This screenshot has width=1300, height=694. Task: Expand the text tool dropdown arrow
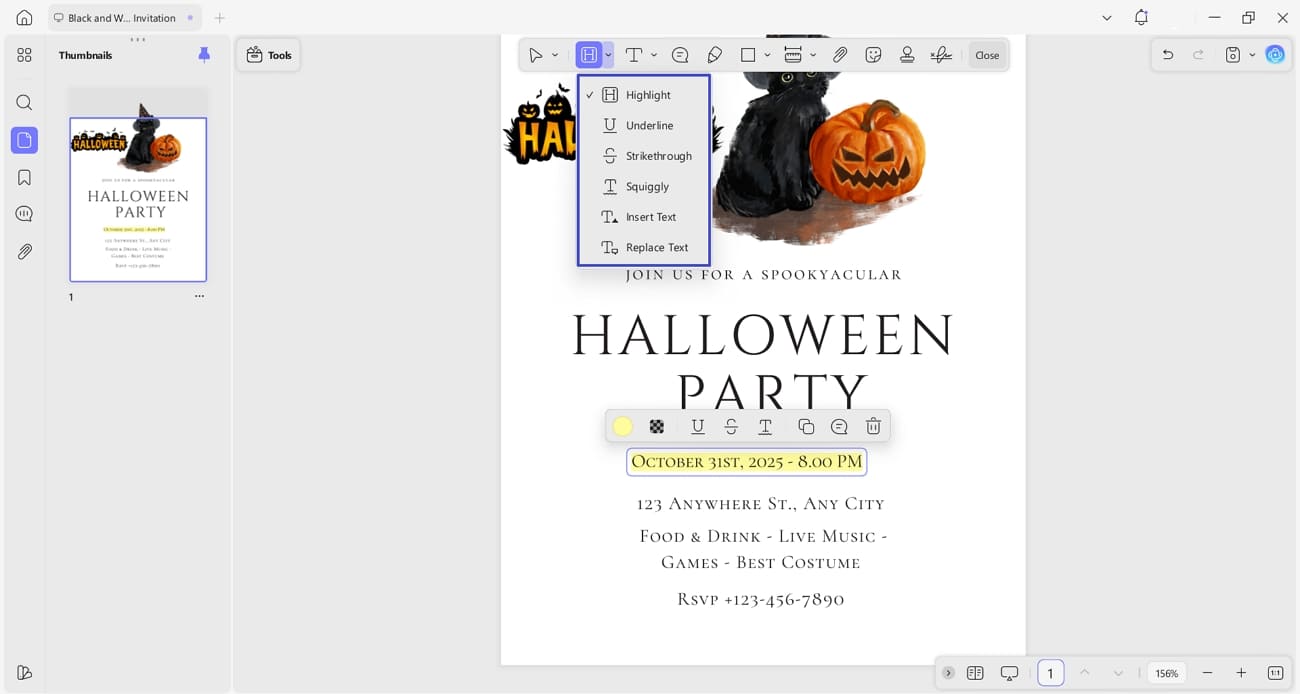(x=653, y=55)
